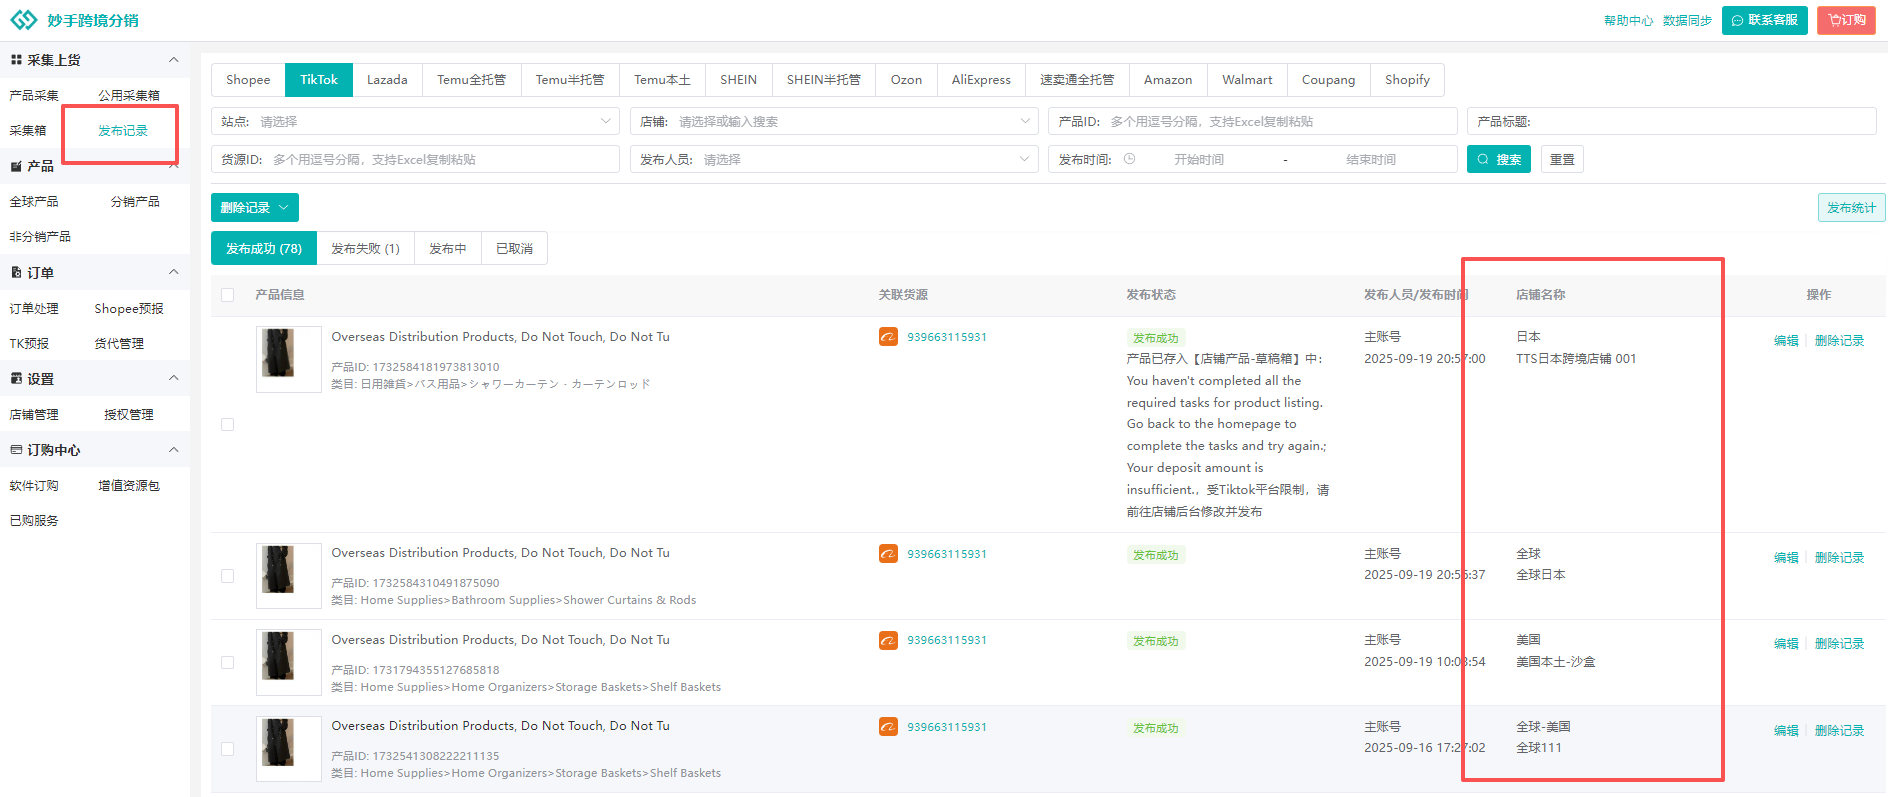Open the 发布失败 (1) tab
This screenshot has height=797, width=1888.
(x=365, y=248)
